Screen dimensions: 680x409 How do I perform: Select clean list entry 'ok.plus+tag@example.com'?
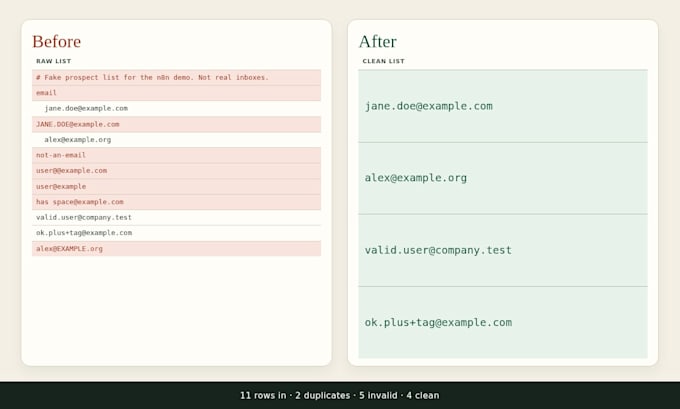pos(503,322)
